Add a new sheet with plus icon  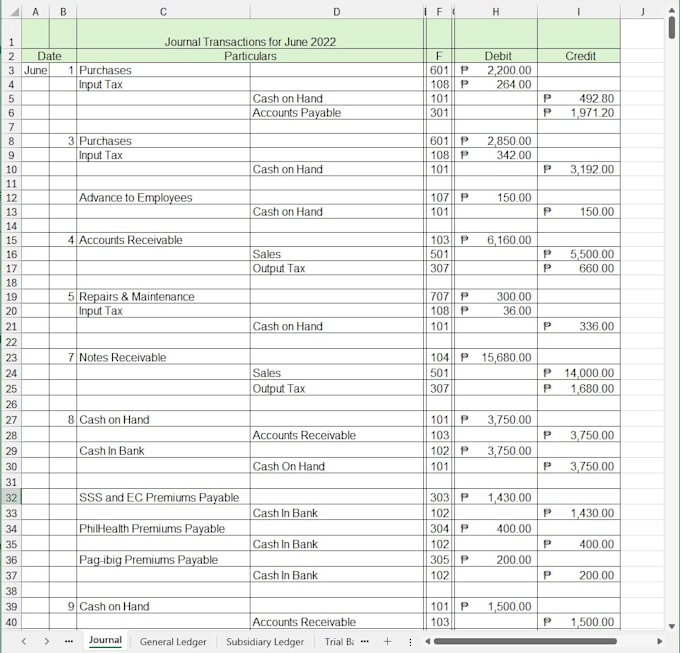pyautogui.click(x=387, y=641)
